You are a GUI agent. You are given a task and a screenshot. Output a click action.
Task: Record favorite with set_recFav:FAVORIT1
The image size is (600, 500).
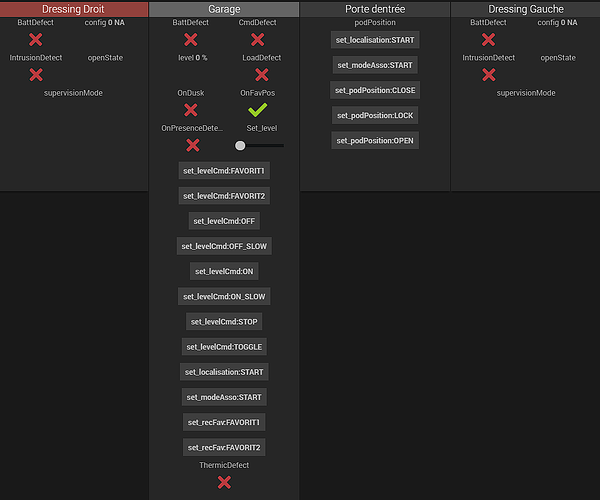point(224,422)
